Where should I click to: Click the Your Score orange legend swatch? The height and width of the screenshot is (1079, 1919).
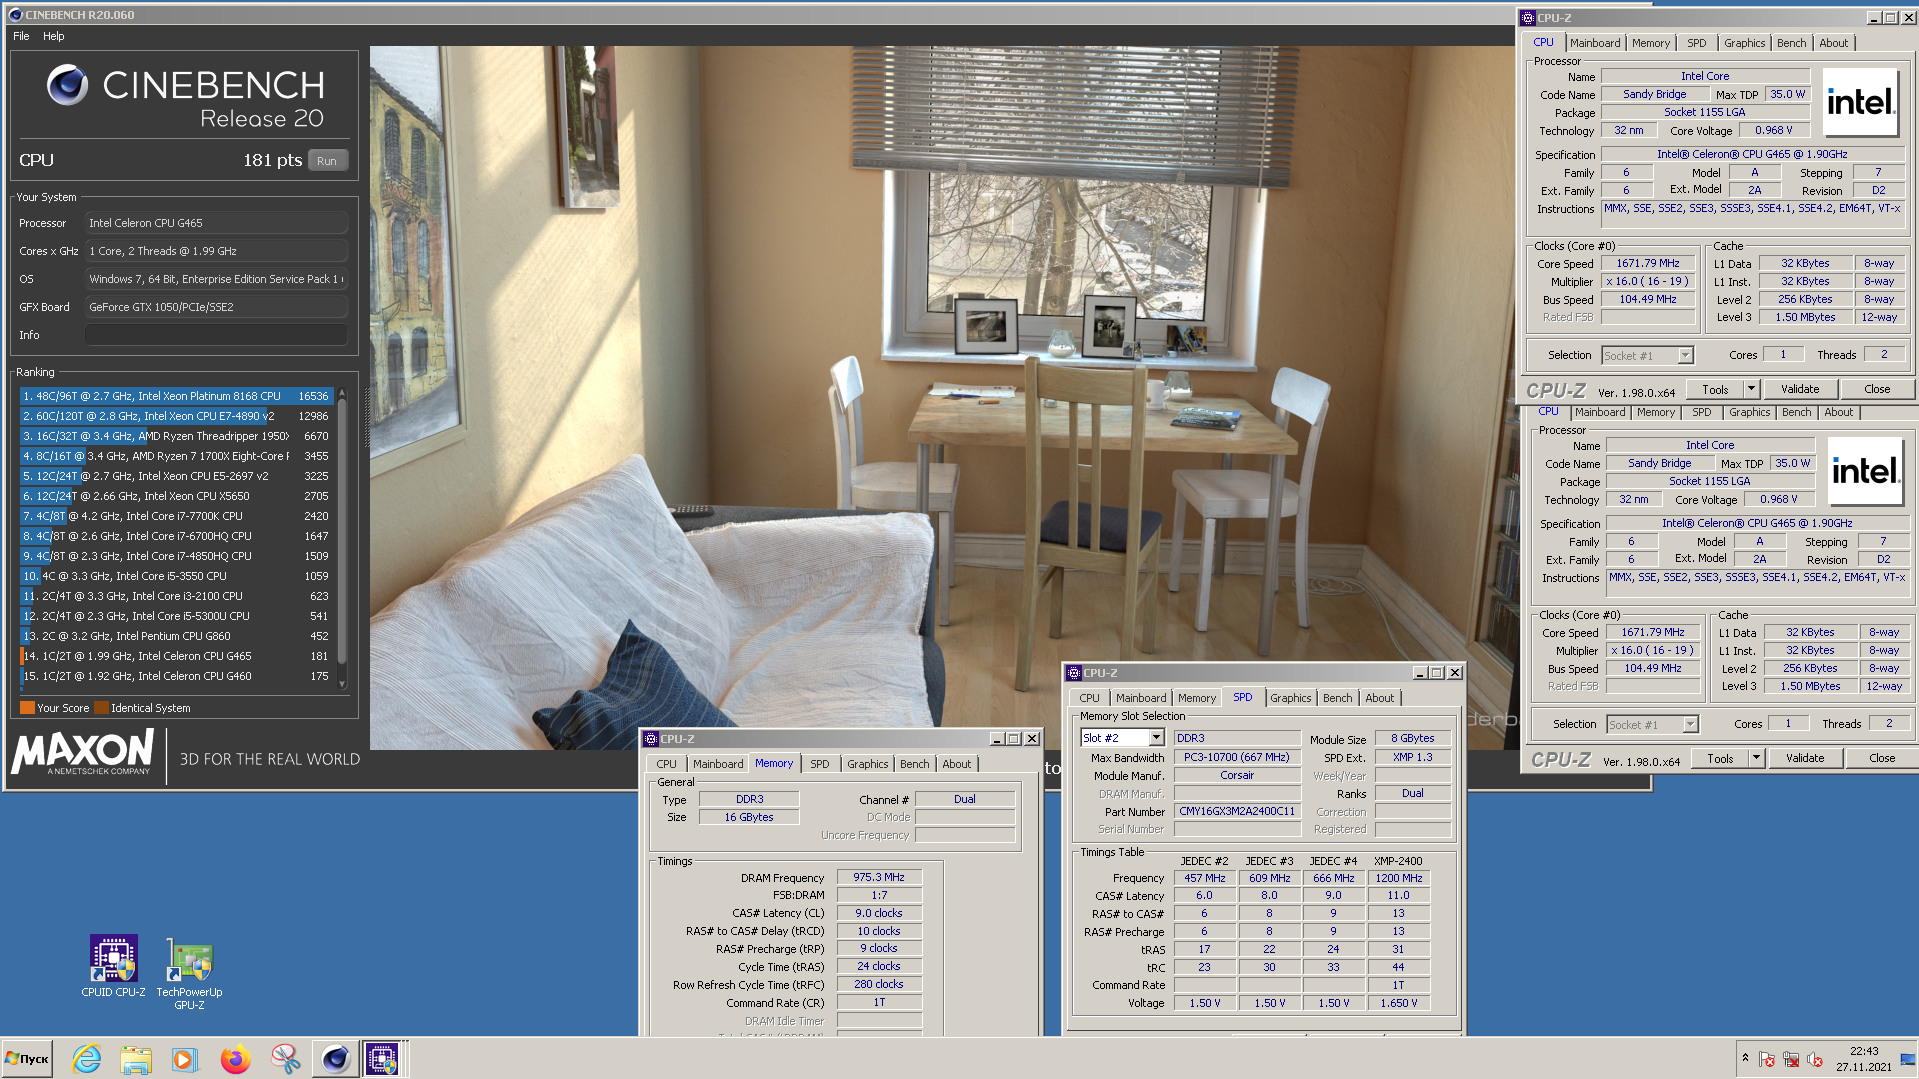pos(28,708)
